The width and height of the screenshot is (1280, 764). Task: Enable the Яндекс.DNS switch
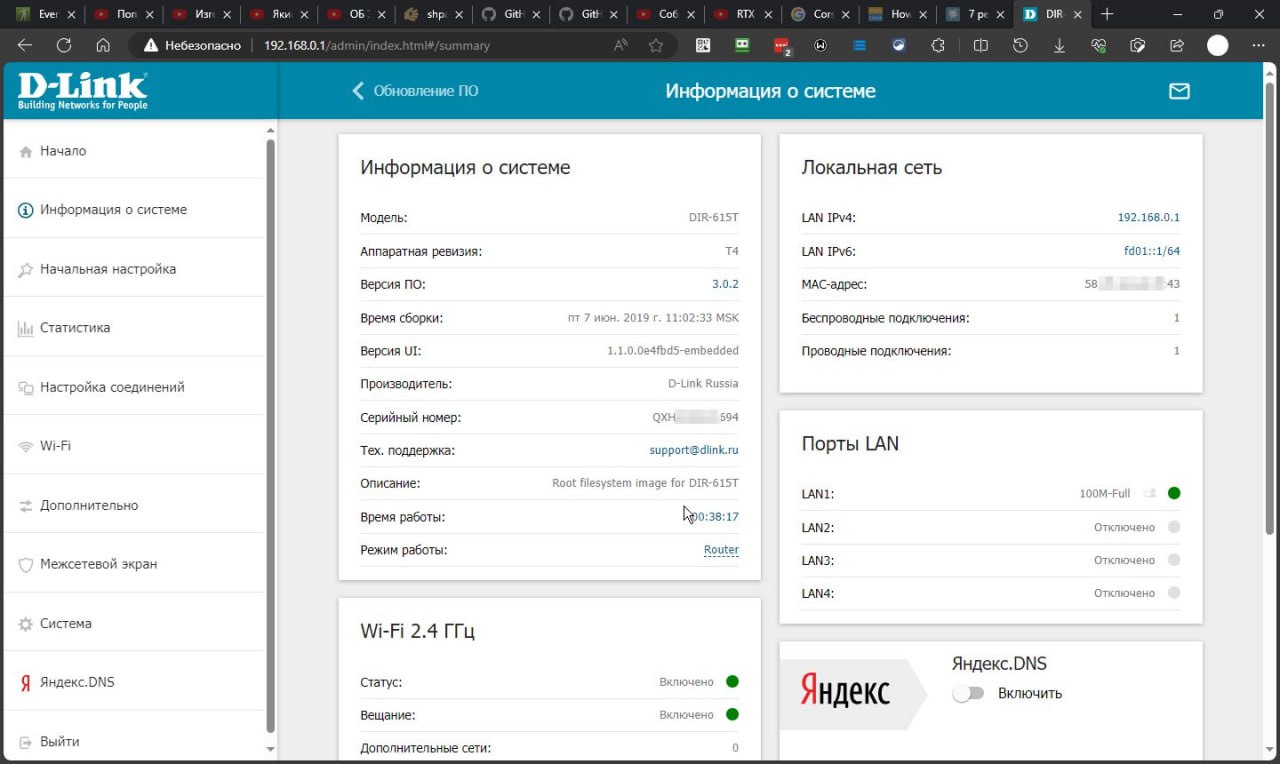coord(968,693)
